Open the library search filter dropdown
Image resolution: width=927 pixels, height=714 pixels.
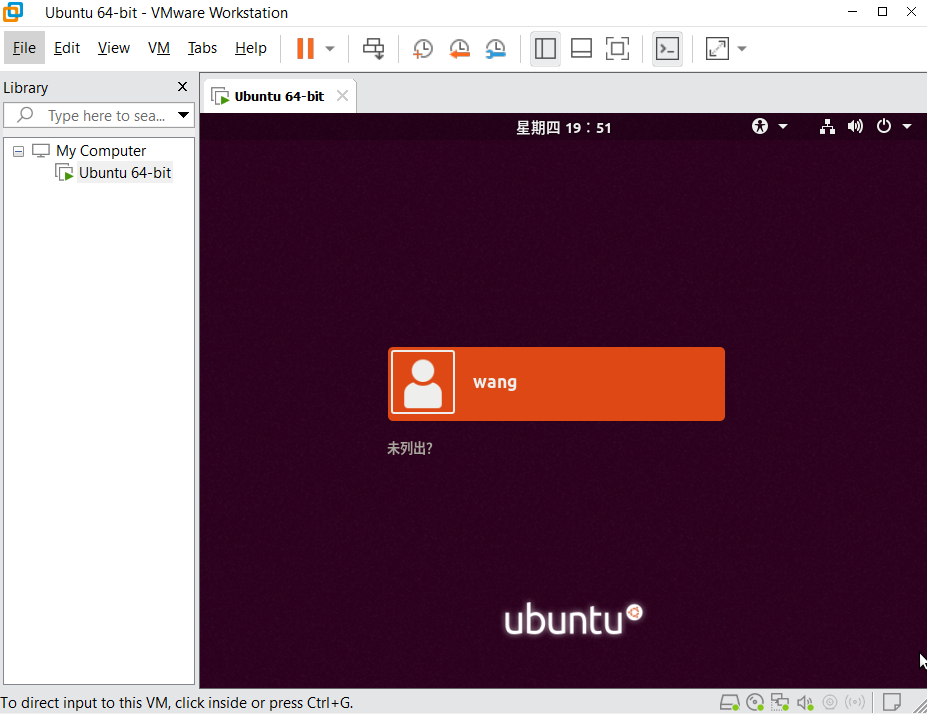click(x=184, y=115)
